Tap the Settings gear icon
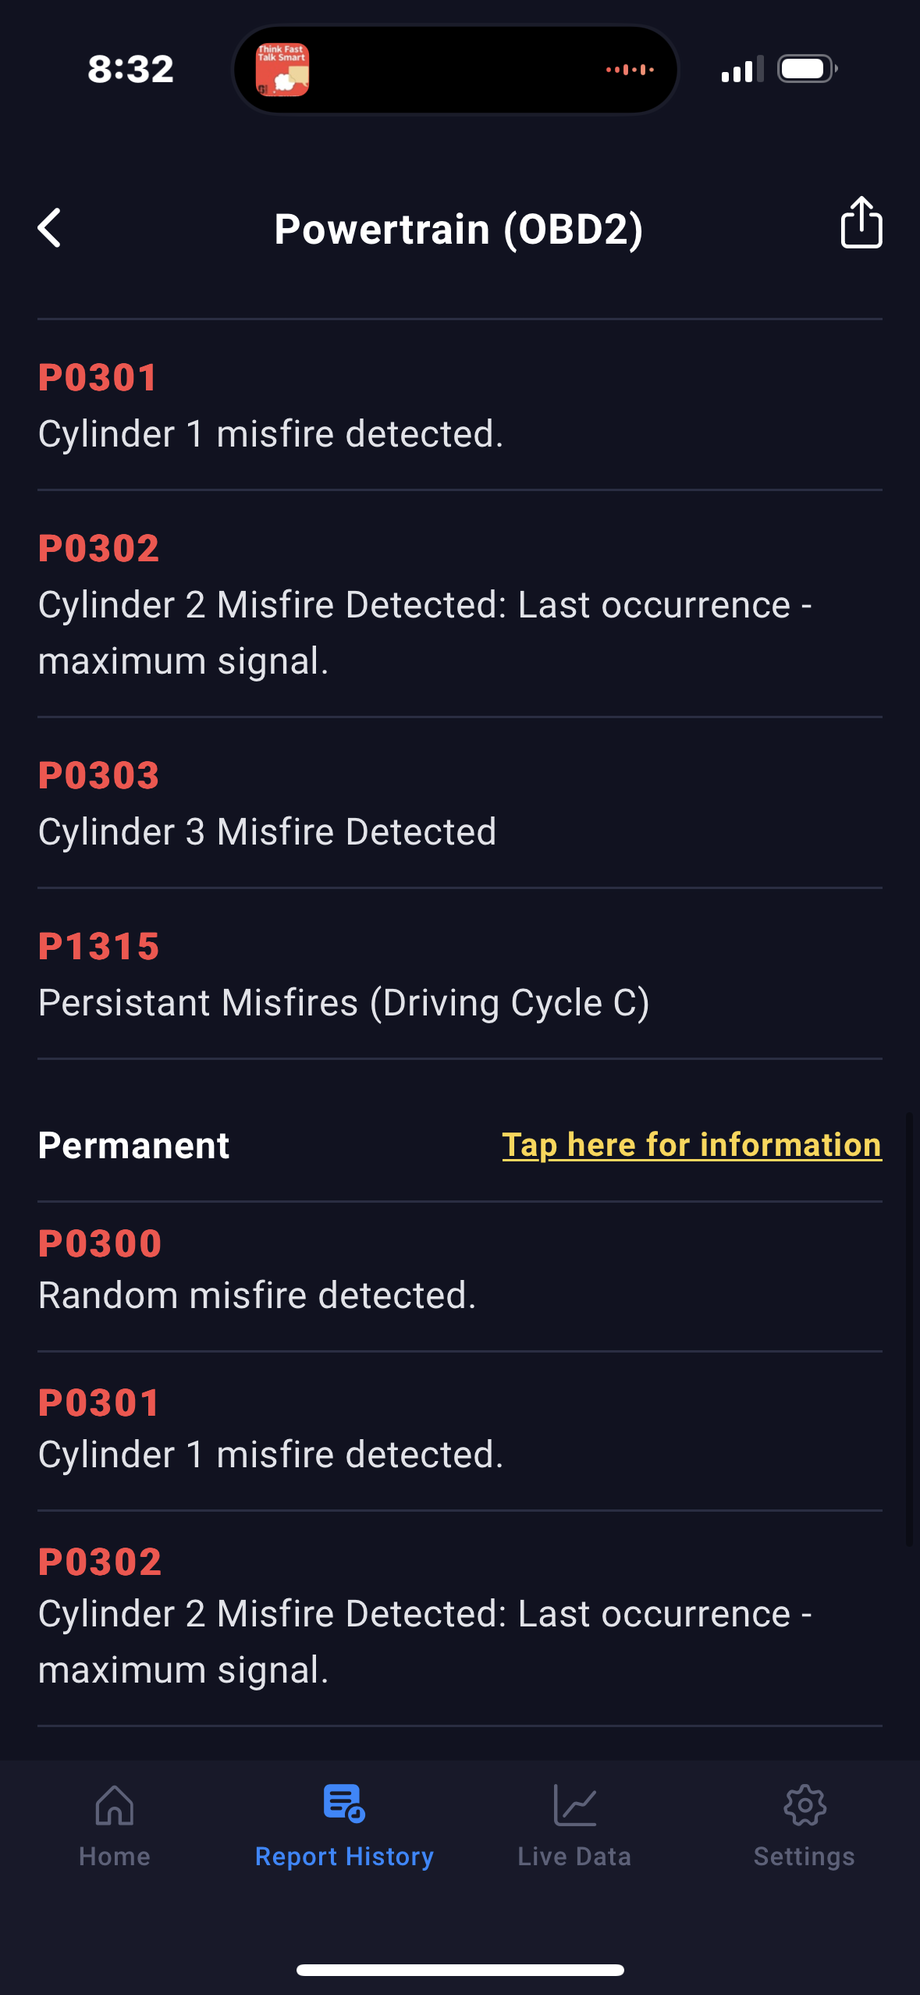The height and width of the screenshot is (1995, 920). (x=804, y=1805)
